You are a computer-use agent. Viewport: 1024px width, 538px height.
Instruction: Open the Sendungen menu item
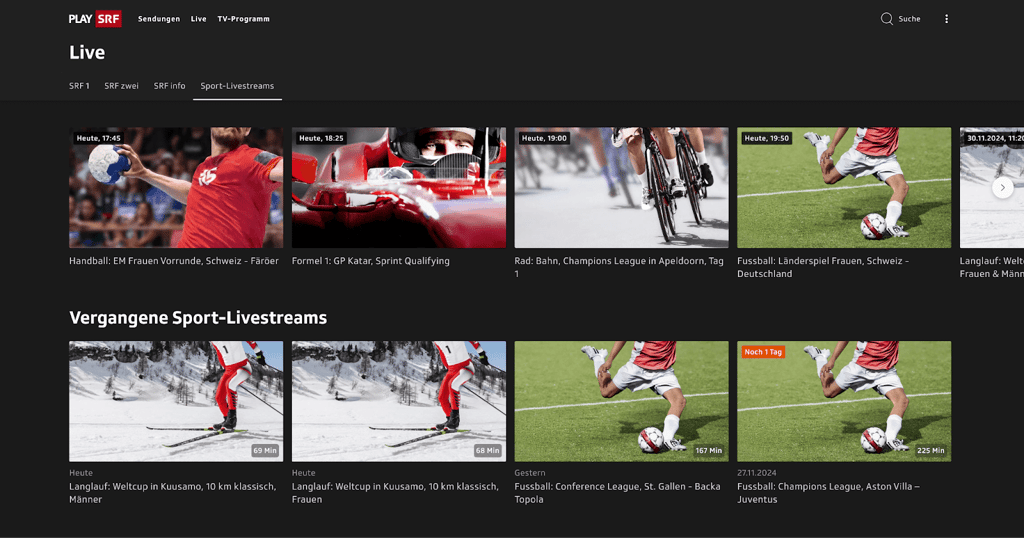coord(159,19)
